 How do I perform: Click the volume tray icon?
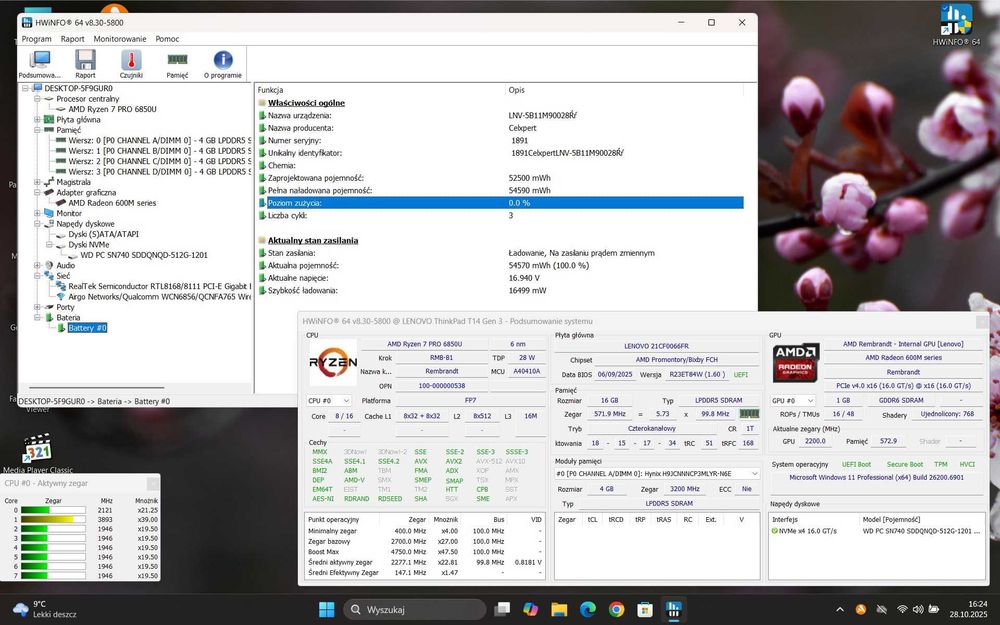(x=918, y=610)
